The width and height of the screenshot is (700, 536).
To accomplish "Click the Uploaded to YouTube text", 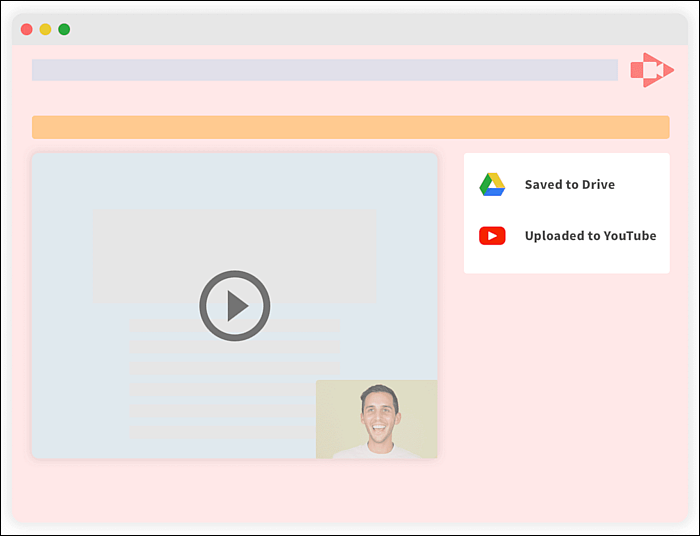I will [x=590, y=236].
